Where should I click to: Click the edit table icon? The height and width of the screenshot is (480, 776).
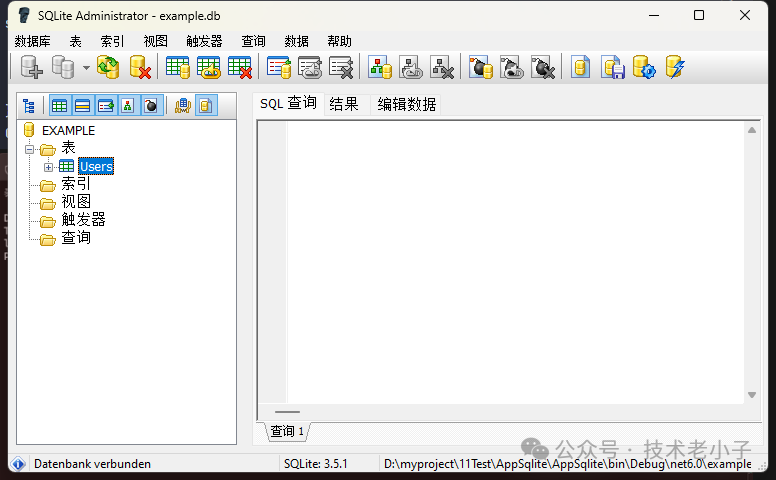(208, 67)
